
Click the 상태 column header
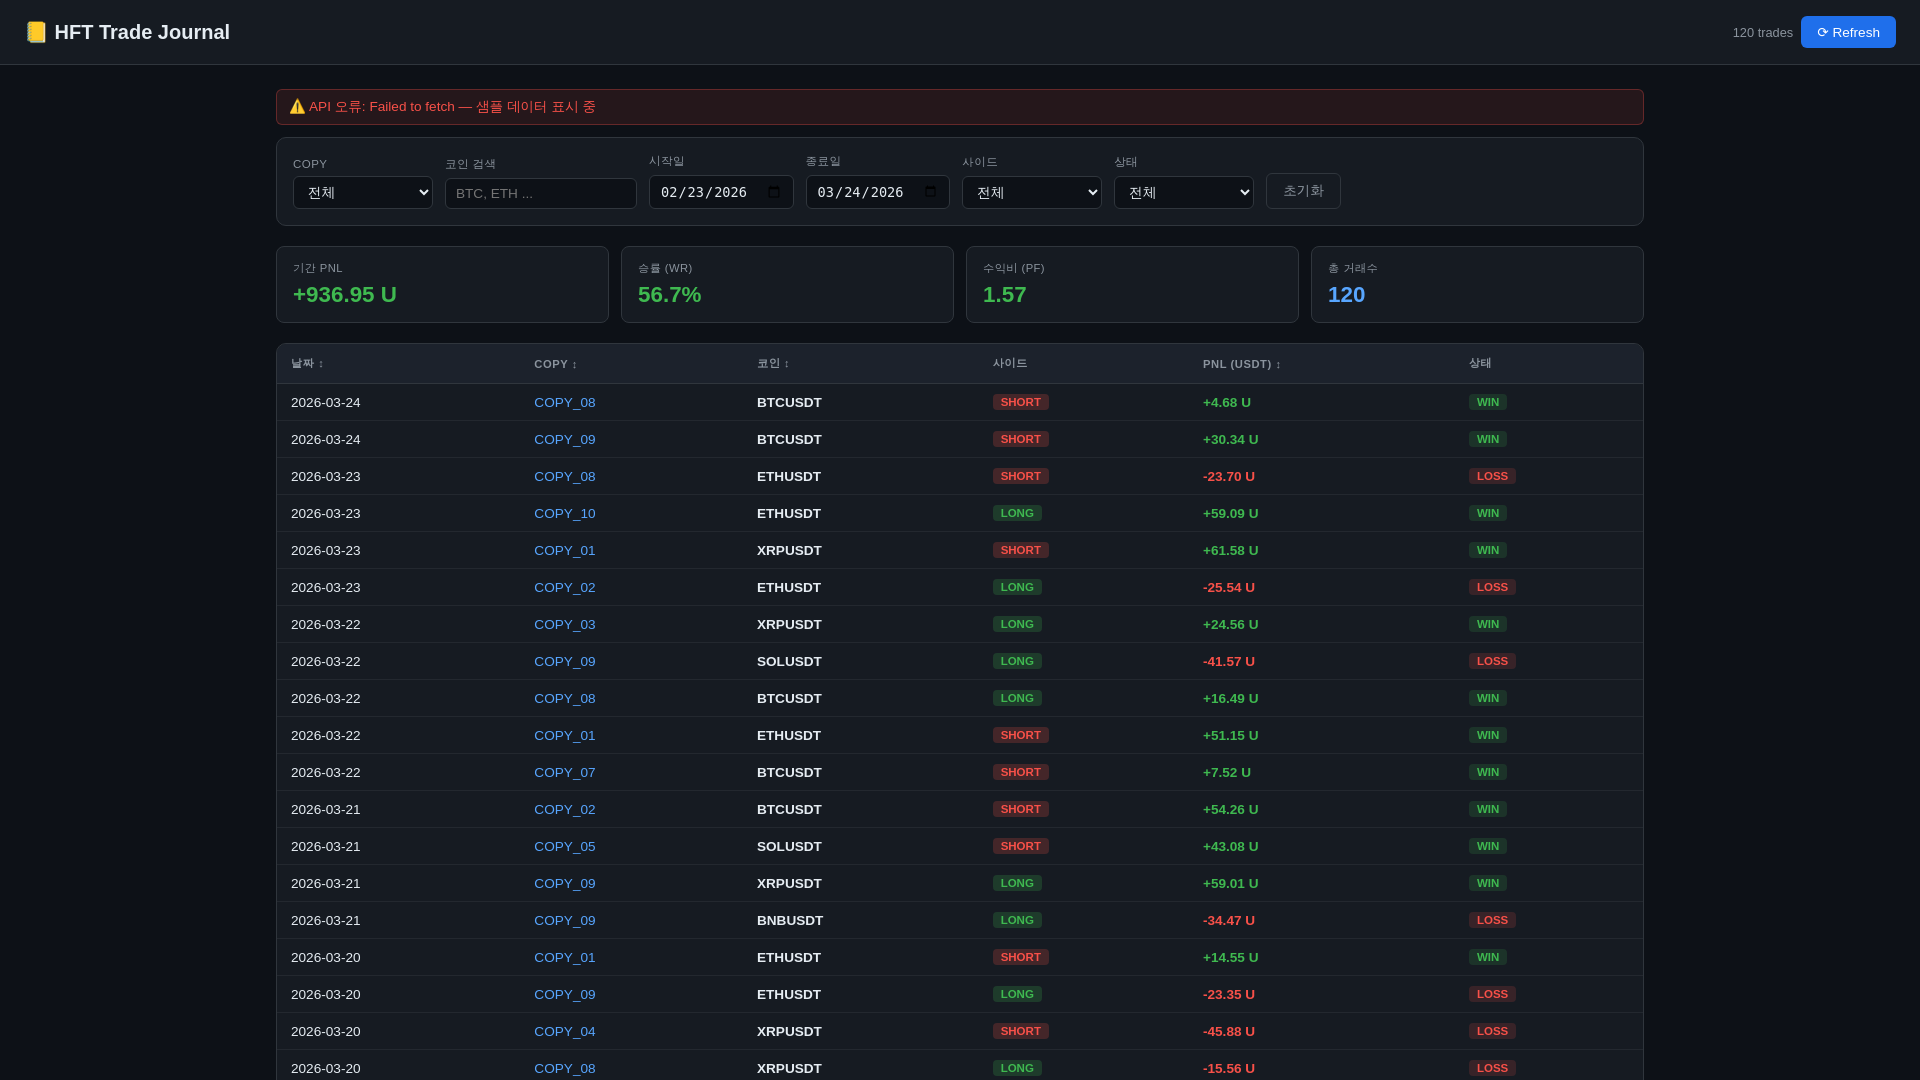1480,364
